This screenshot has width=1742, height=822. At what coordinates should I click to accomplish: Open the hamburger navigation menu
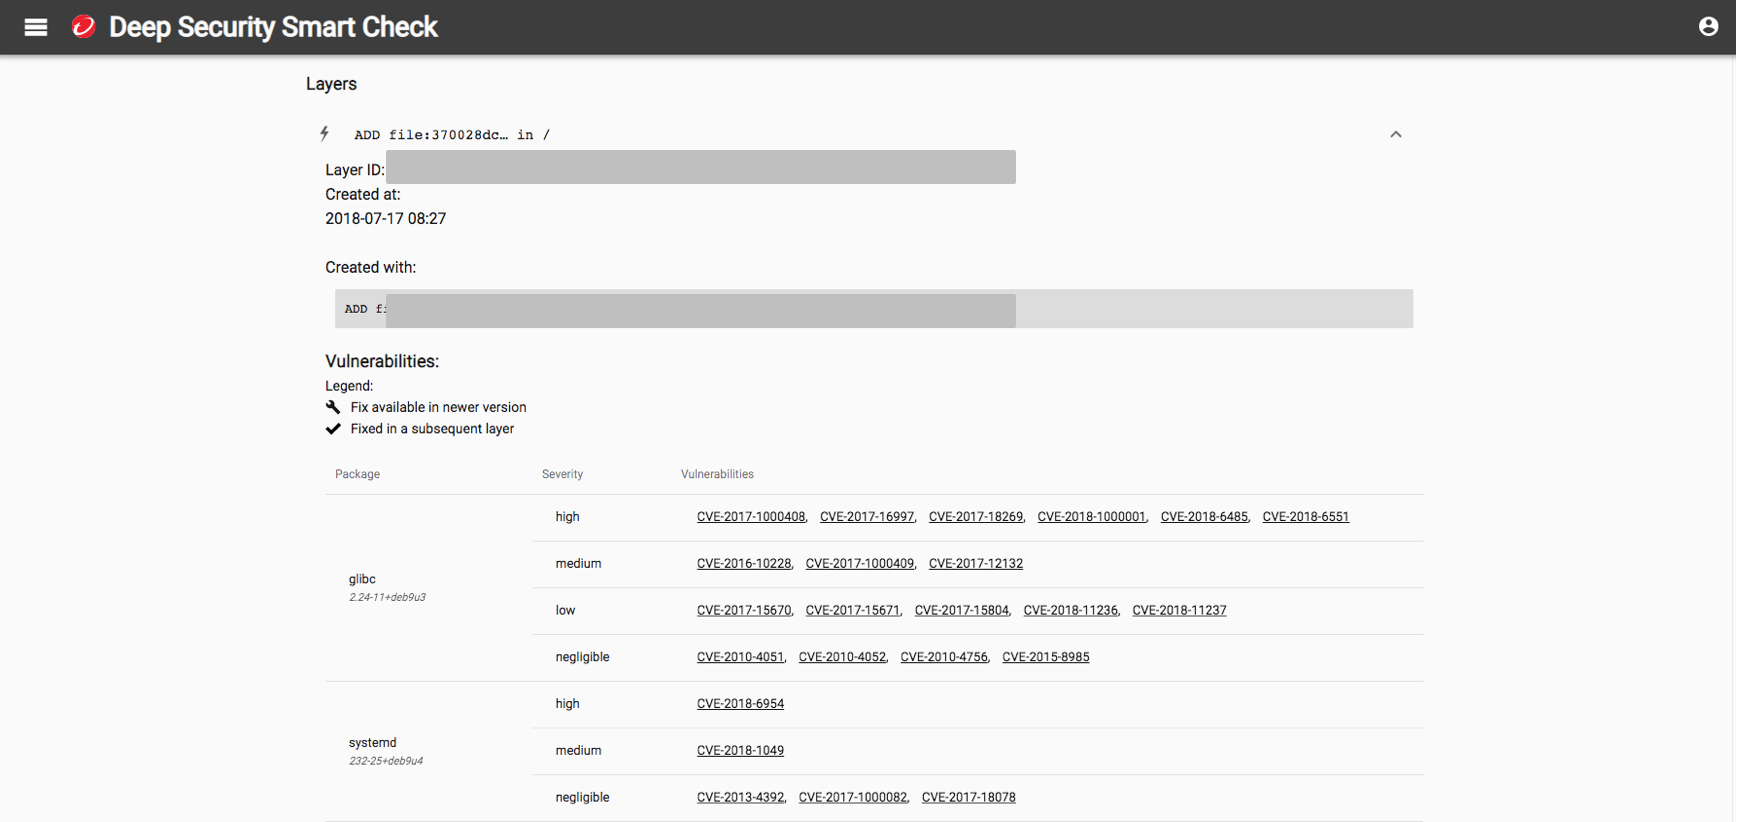point(36,27)
